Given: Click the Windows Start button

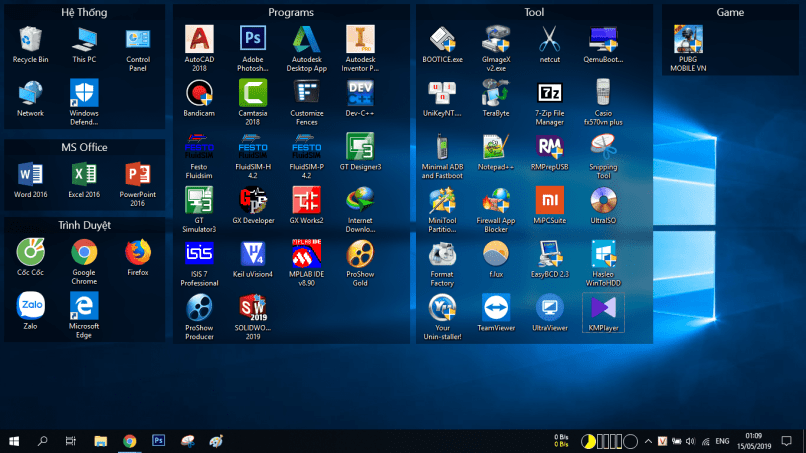Looking at the screenshot, I should coord(15,440).
